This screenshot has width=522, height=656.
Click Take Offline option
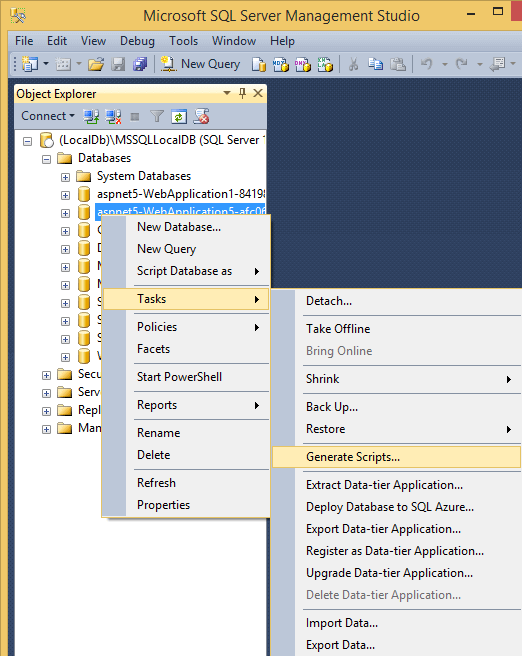(338, 329)
